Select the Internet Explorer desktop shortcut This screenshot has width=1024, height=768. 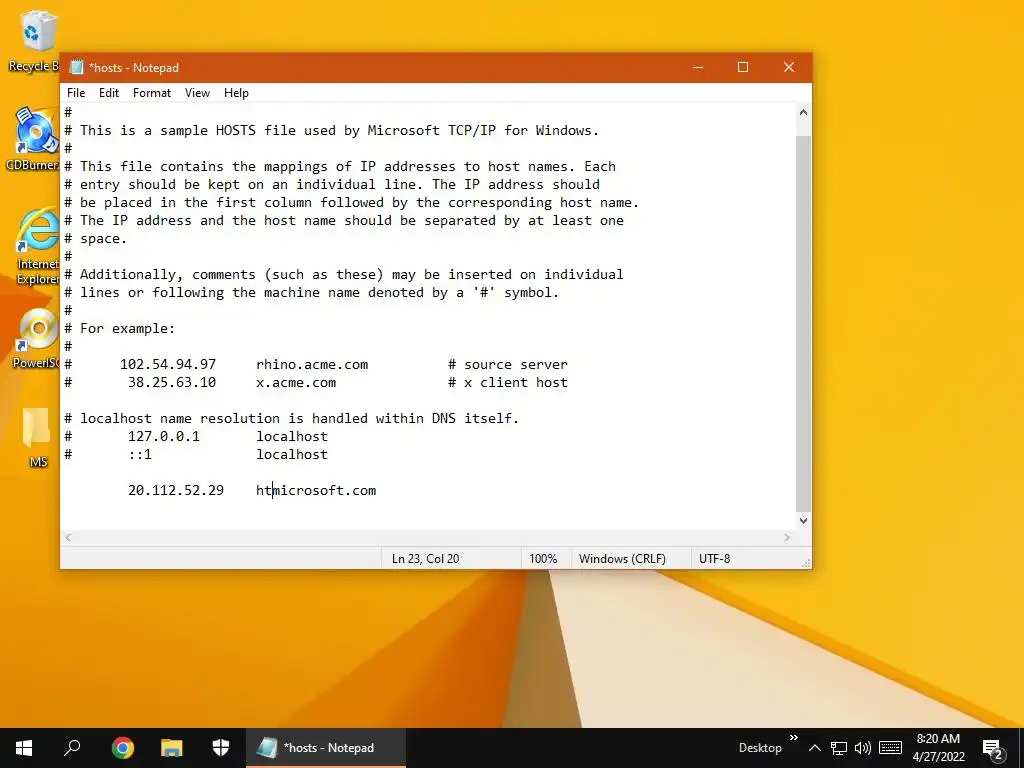[37, 247]
